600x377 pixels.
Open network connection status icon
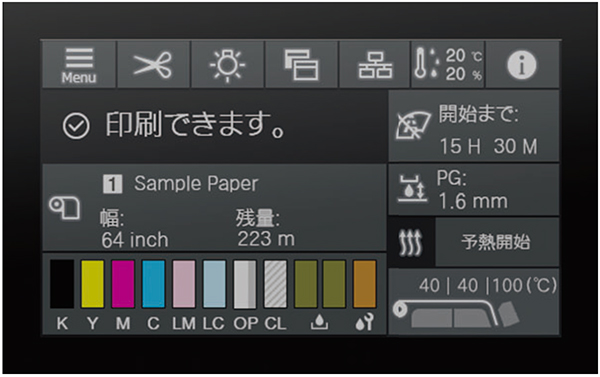375,65
